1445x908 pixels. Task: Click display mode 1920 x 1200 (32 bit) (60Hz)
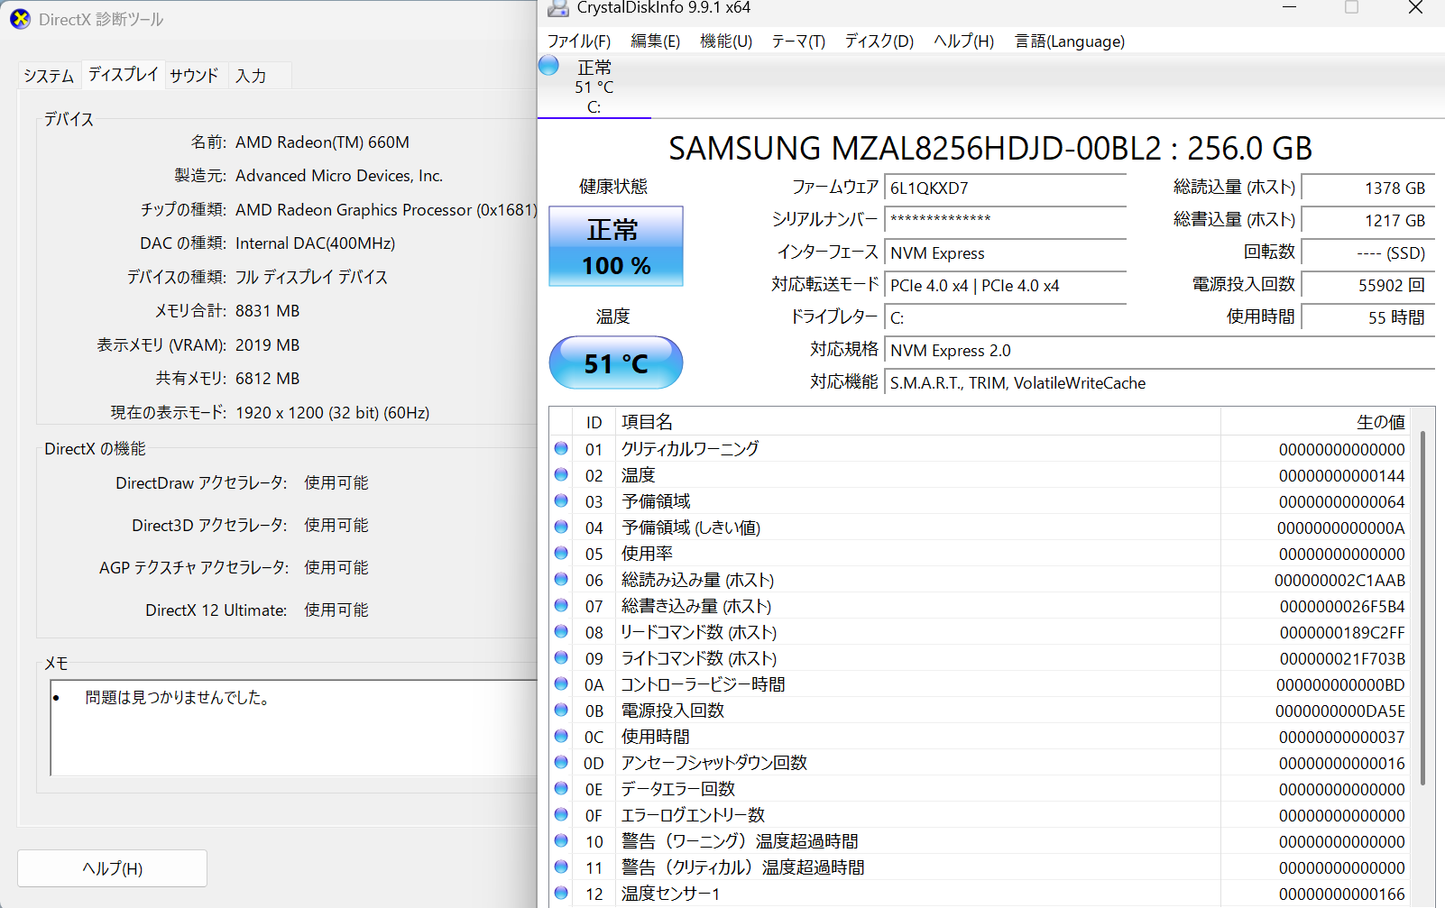point(332,412)
